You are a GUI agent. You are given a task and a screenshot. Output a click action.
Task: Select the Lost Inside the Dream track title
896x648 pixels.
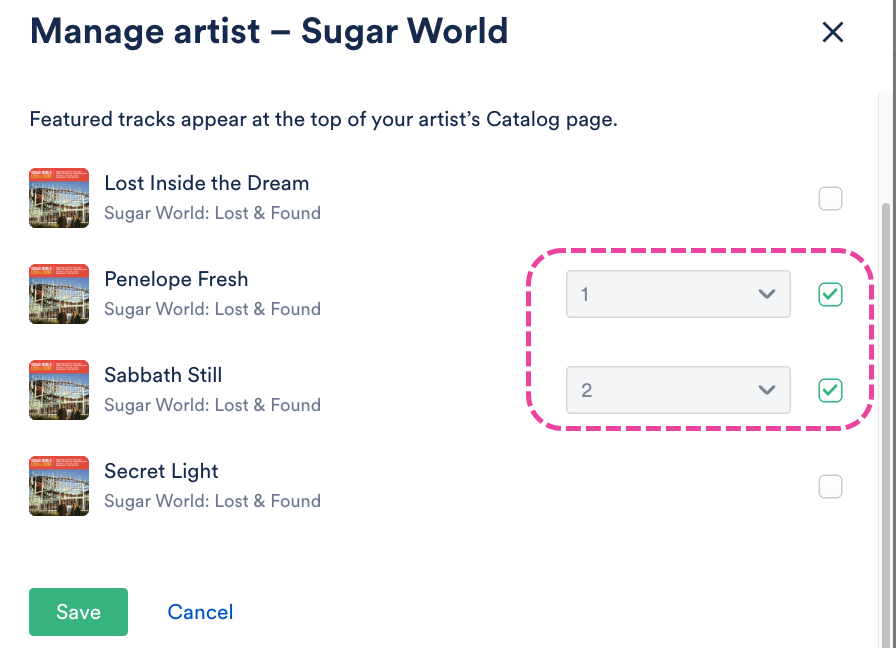[206, 184]
